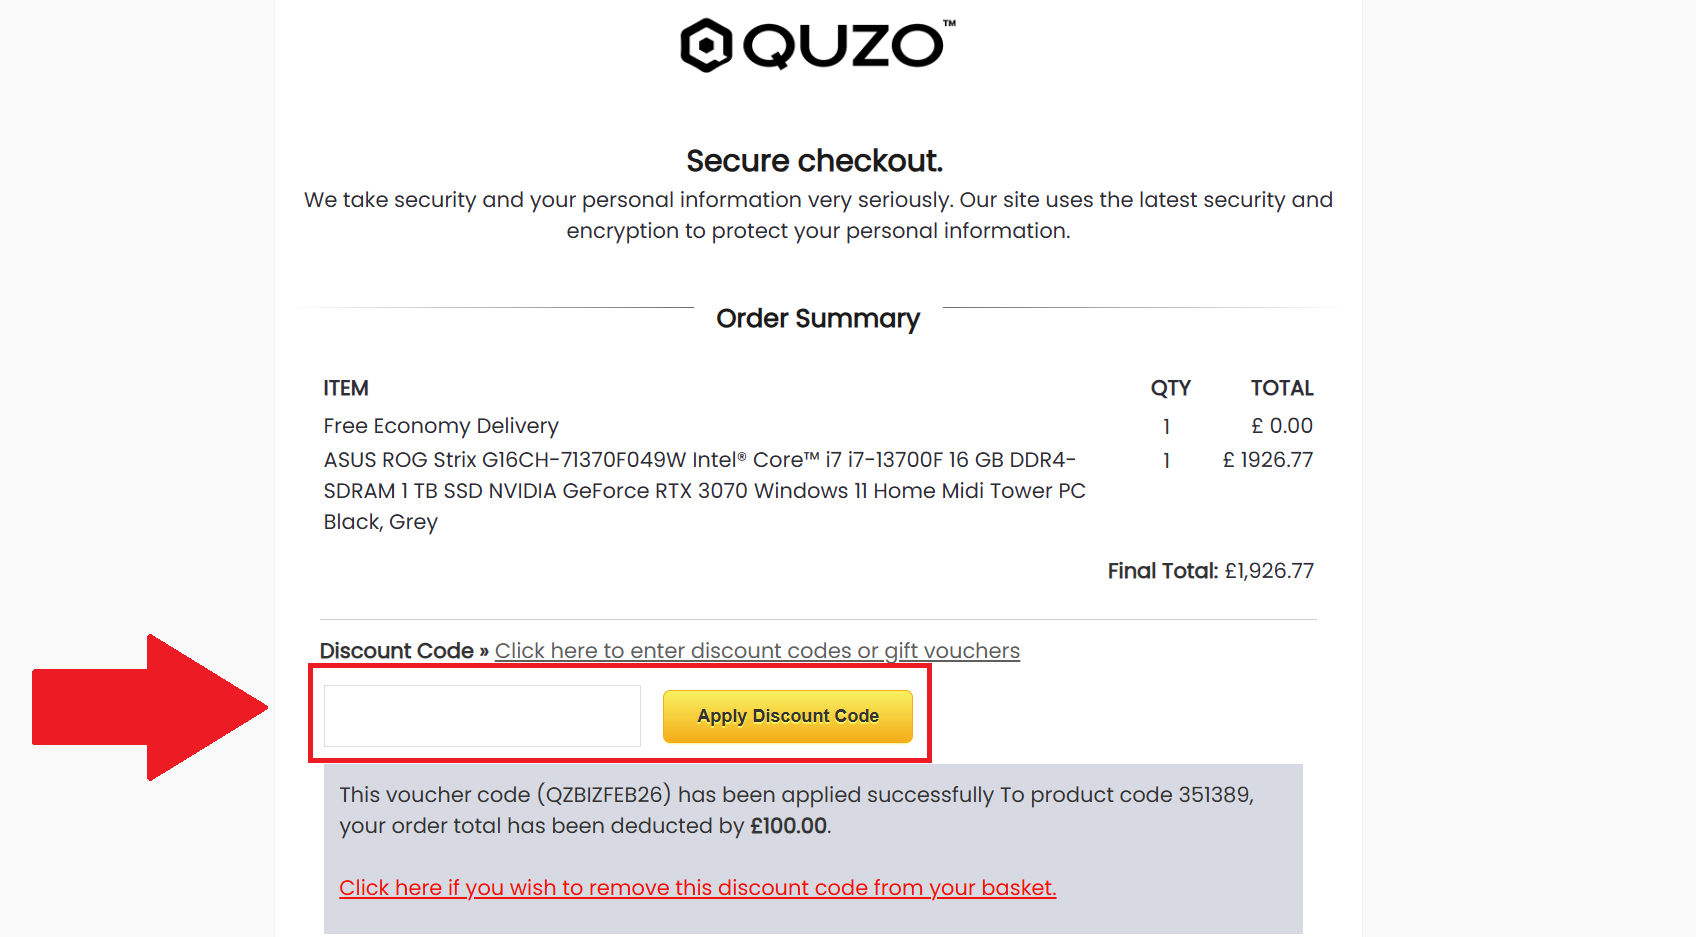The image size is (1696, 937).
Task: Click the Secure checkout heading
Action: coord(816,160)
